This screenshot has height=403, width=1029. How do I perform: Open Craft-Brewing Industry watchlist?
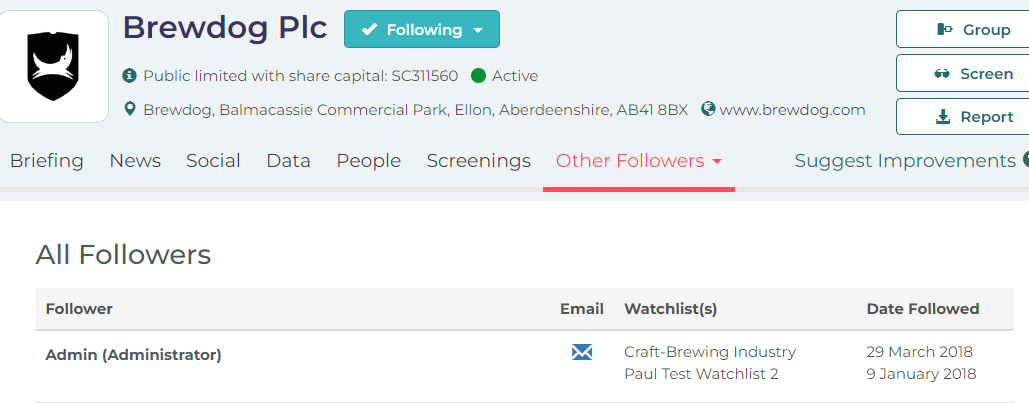pyautogui.click(x=710, y=352)
